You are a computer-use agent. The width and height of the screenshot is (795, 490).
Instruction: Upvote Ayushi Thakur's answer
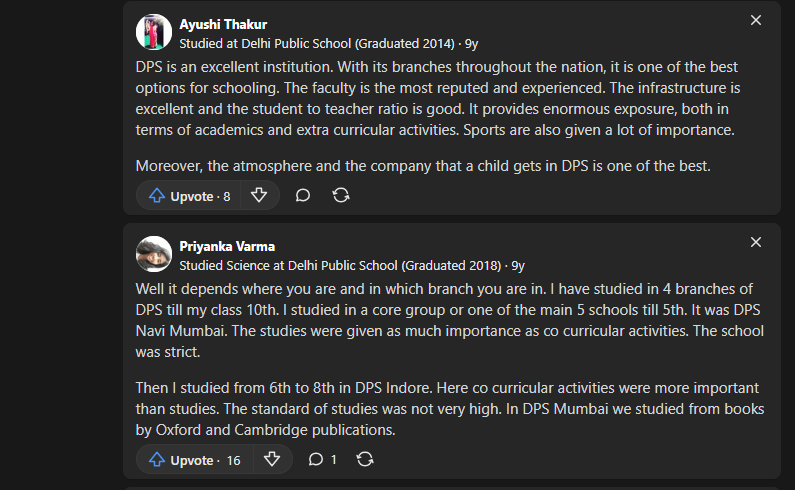(x=189, y=196)
